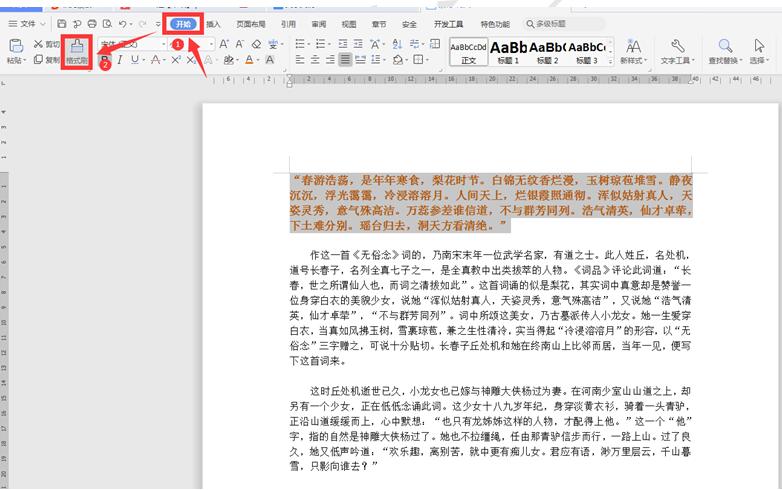The width and height of the screenshot is (782, 490).
Task: Apply the 标题 1 heading style
Action: tap(508, 52)
